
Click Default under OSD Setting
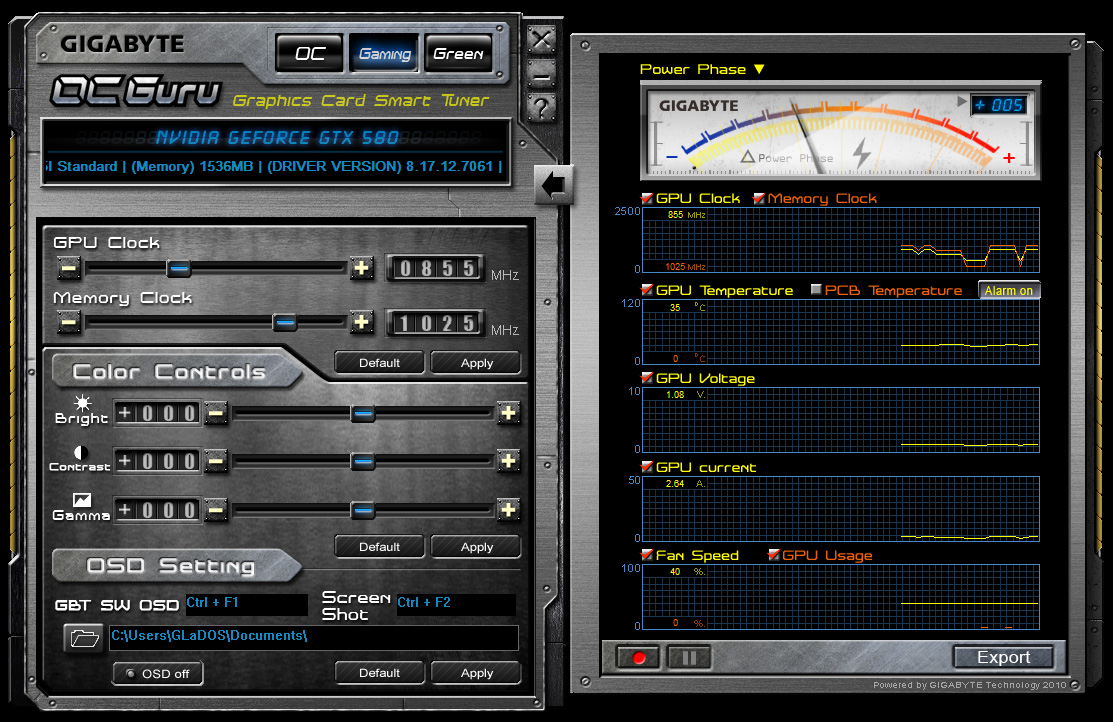(379, 673)
